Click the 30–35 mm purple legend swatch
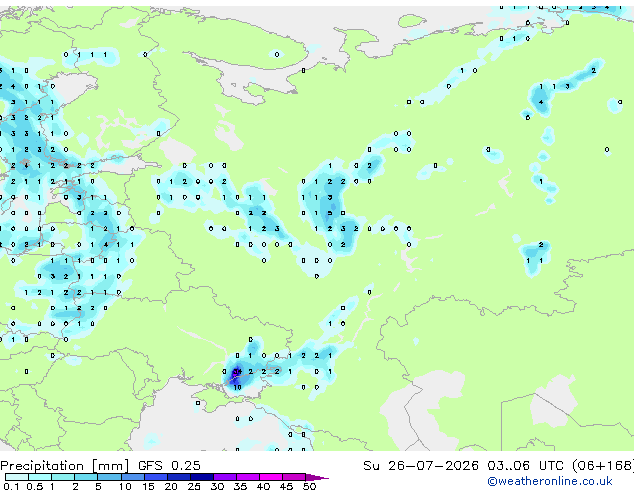Screen dimensions: 634x490 tap(224, 477)
